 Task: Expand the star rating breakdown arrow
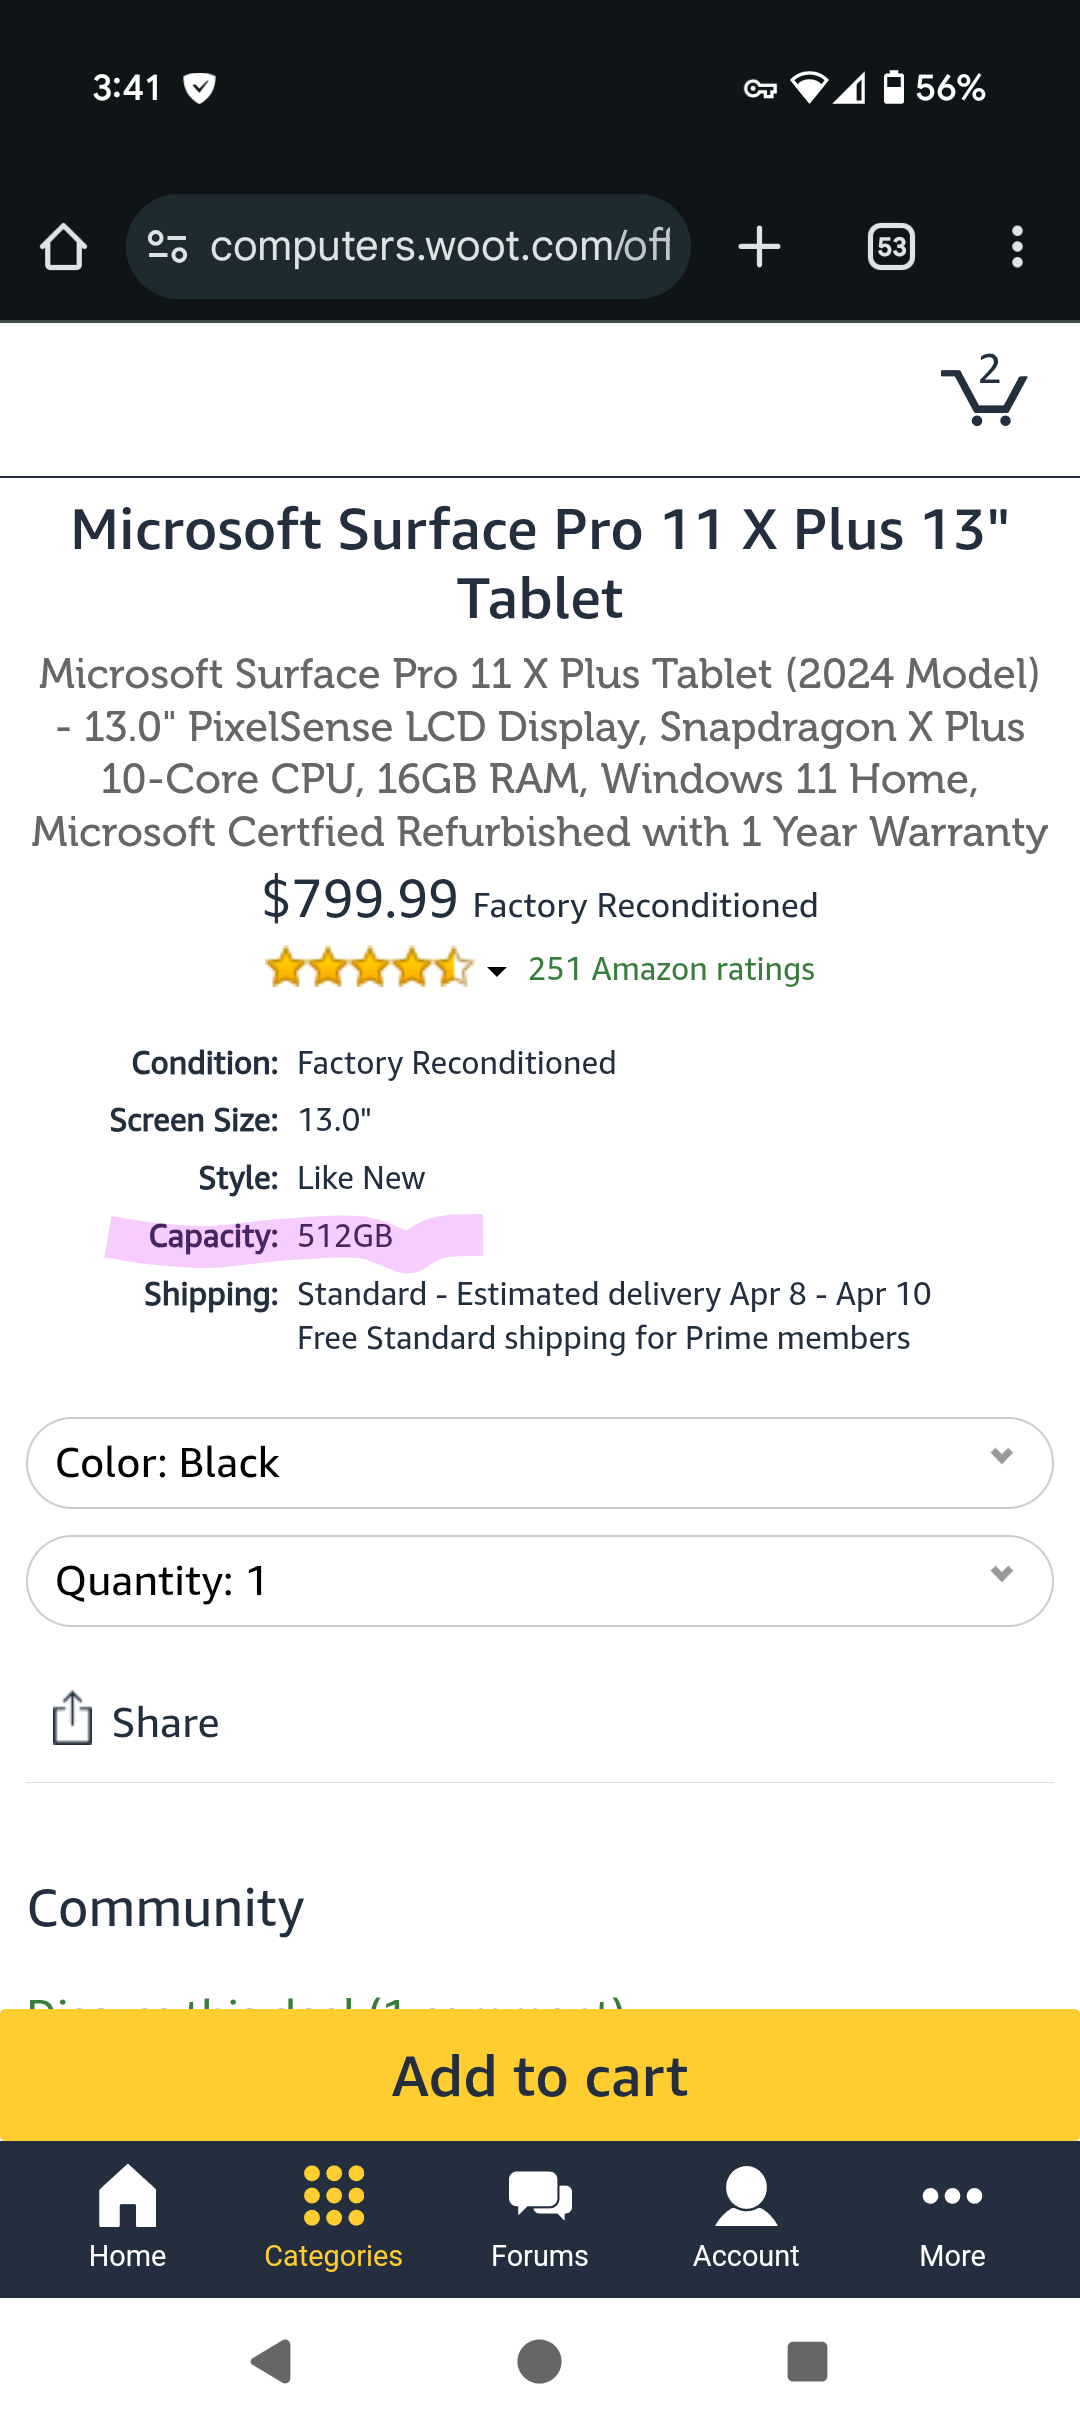click(496, 970)
